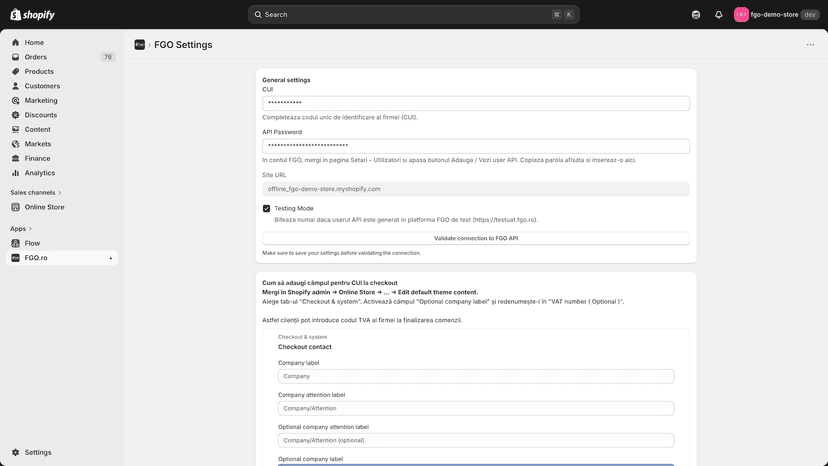Click the Customers person icon

15,86
